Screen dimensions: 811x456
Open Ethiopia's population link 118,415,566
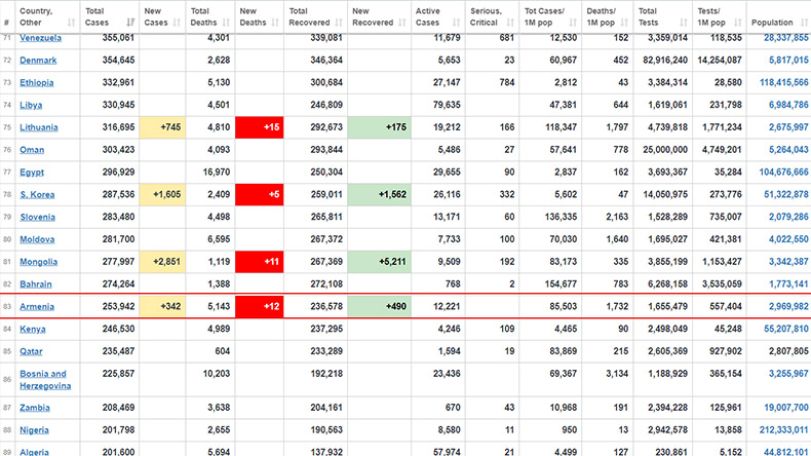tap(784, 82)
